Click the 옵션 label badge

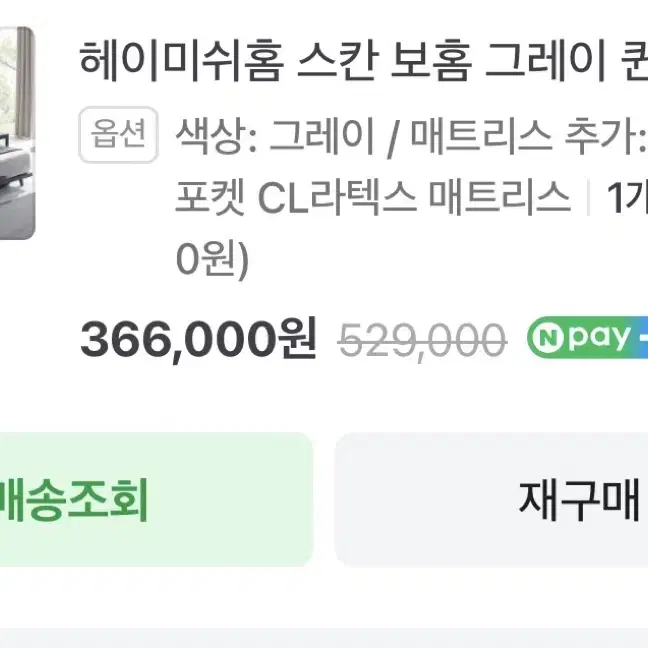click(119, 134)
